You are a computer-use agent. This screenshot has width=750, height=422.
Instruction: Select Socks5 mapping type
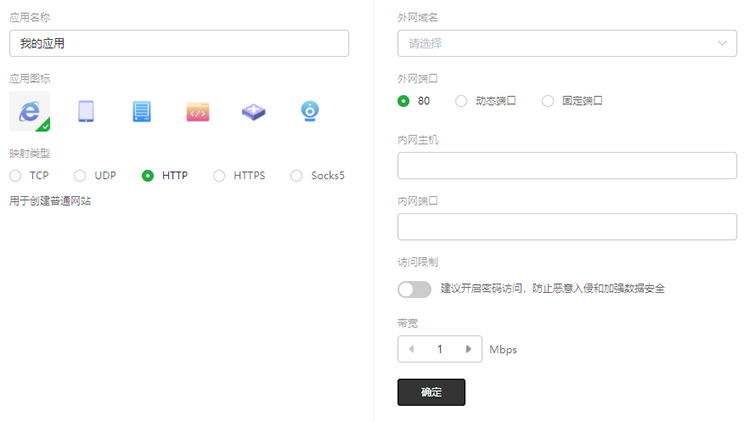(296, 176)
